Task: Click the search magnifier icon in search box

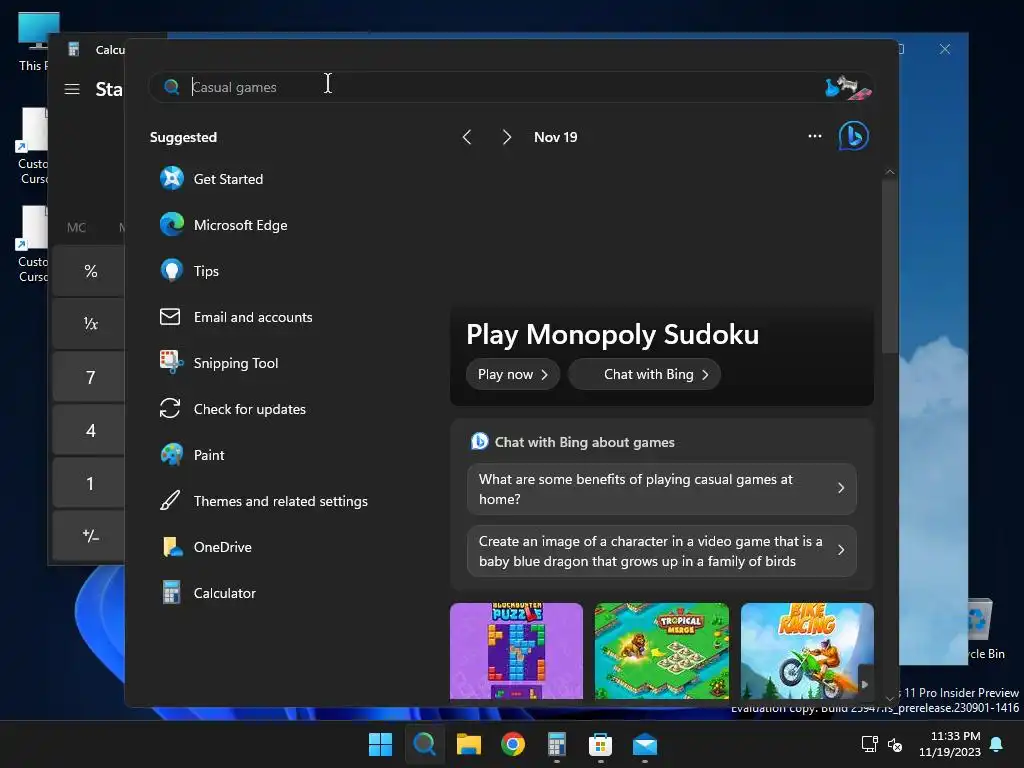Action: point(171,87)
